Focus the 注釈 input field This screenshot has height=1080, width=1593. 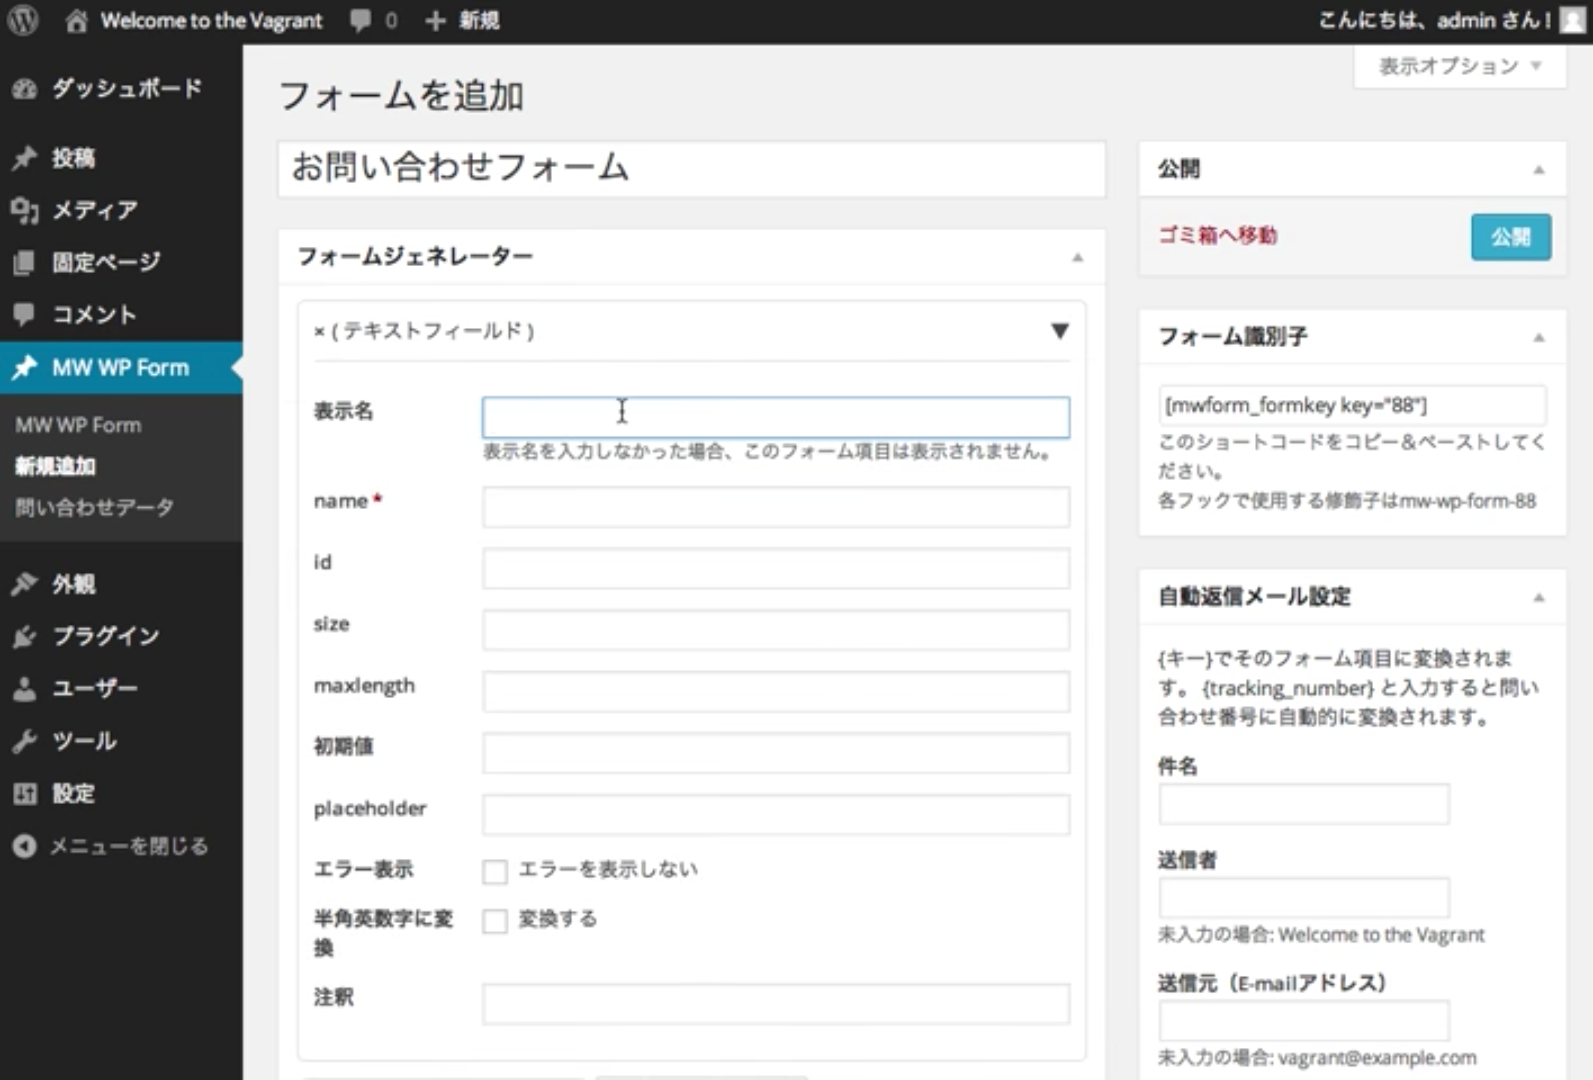coord(776,1003)
